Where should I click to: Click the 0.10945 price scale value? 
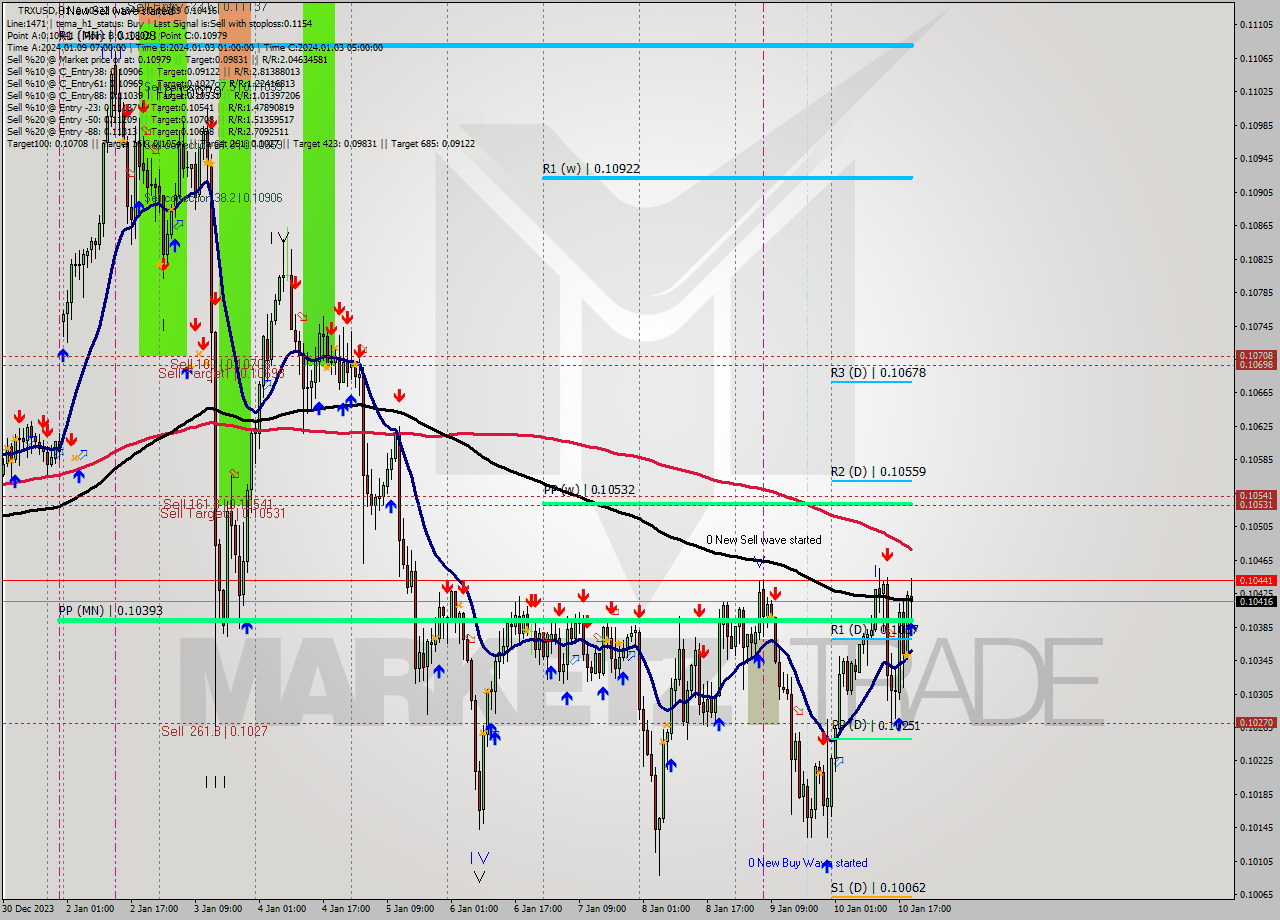coord(1257,159)
